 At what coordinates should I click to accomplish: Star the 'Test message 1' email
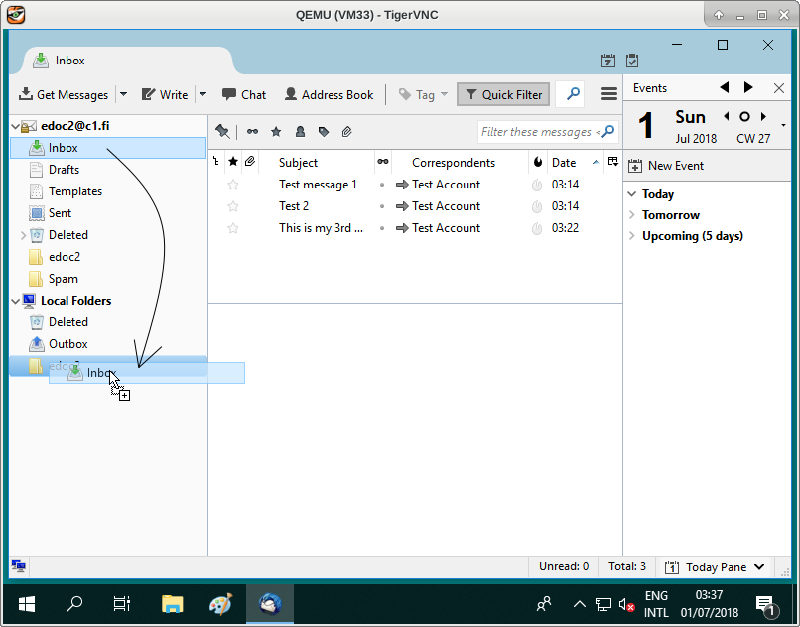tap(233, 185)
